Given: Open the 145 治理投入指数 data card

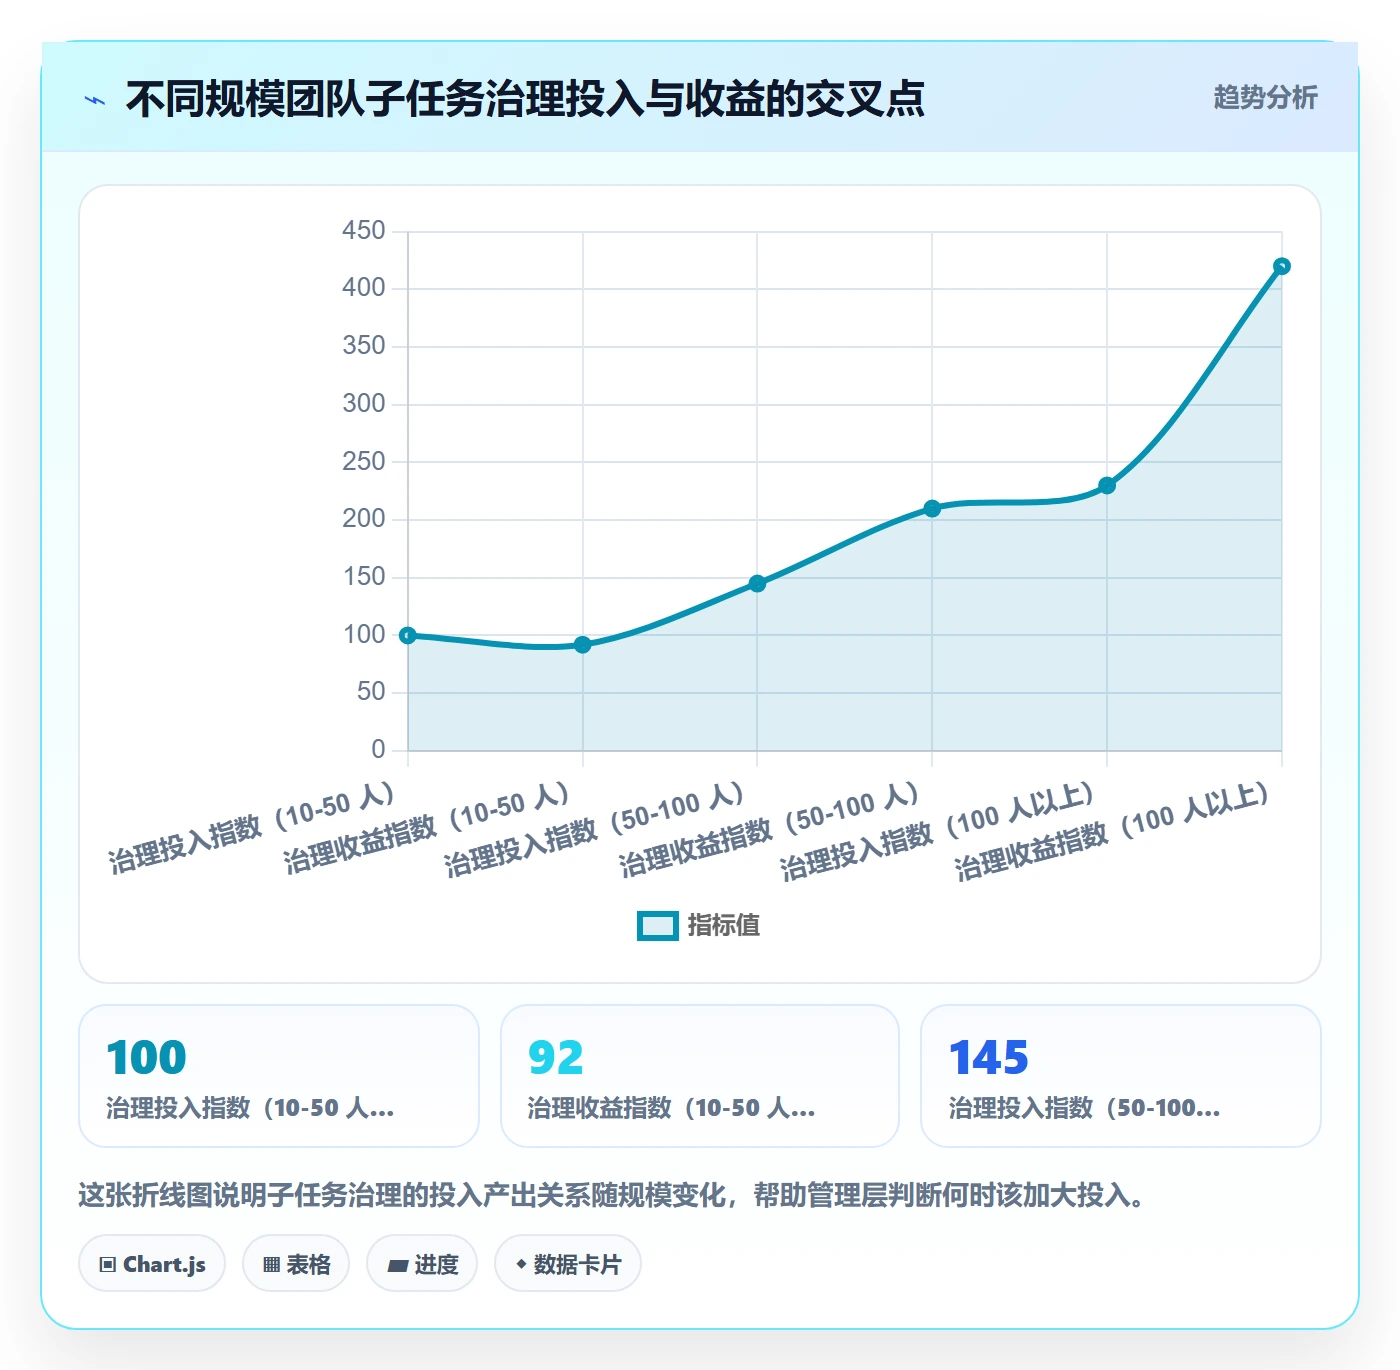Looking at the screenshot, I should click(x=1121, y=1076).
